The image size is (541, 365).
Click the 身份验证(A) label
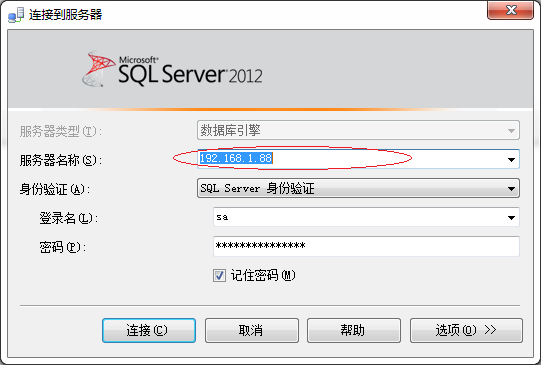coord(55,189)
